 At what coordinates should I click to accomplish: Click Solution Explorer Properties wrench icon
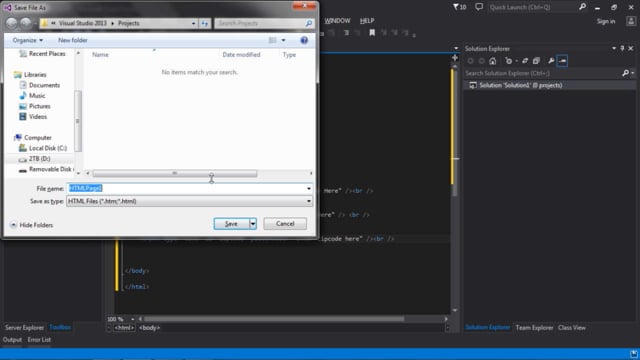click(x=551, y=61)
